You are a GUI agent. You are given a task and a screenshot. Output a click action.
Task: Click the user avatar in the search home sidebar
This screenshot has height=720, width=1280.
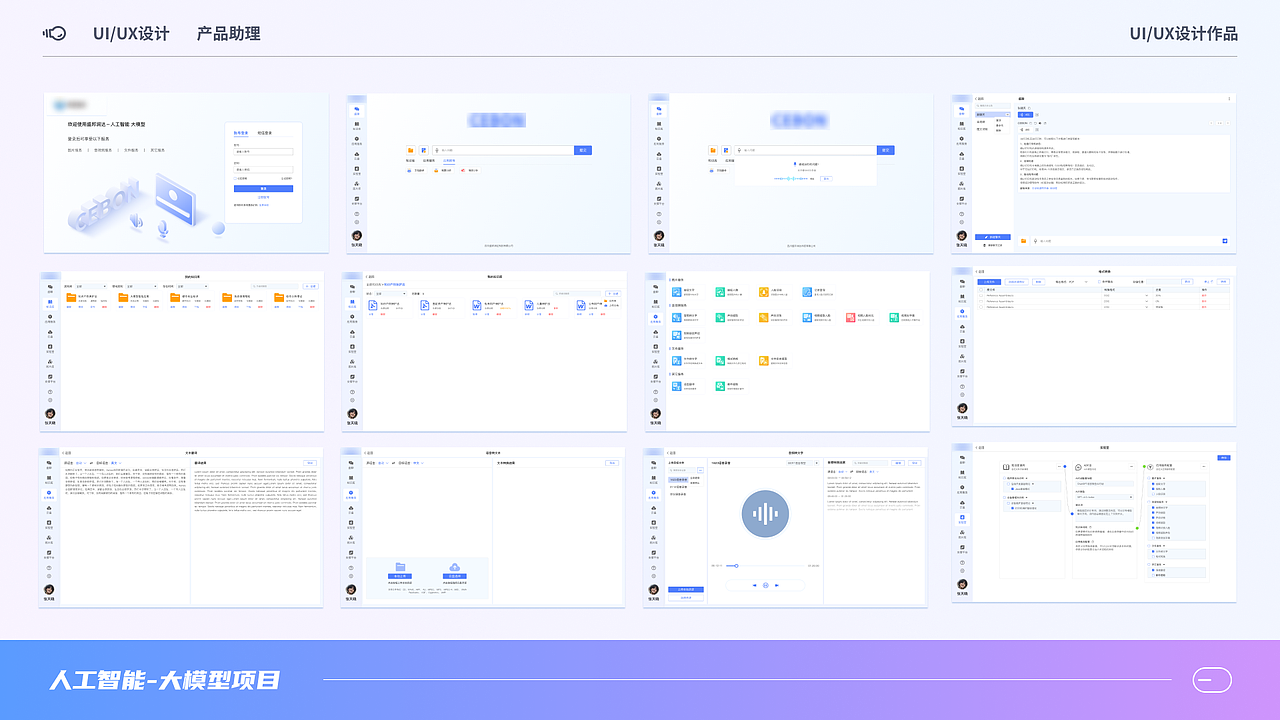[357, 236]
